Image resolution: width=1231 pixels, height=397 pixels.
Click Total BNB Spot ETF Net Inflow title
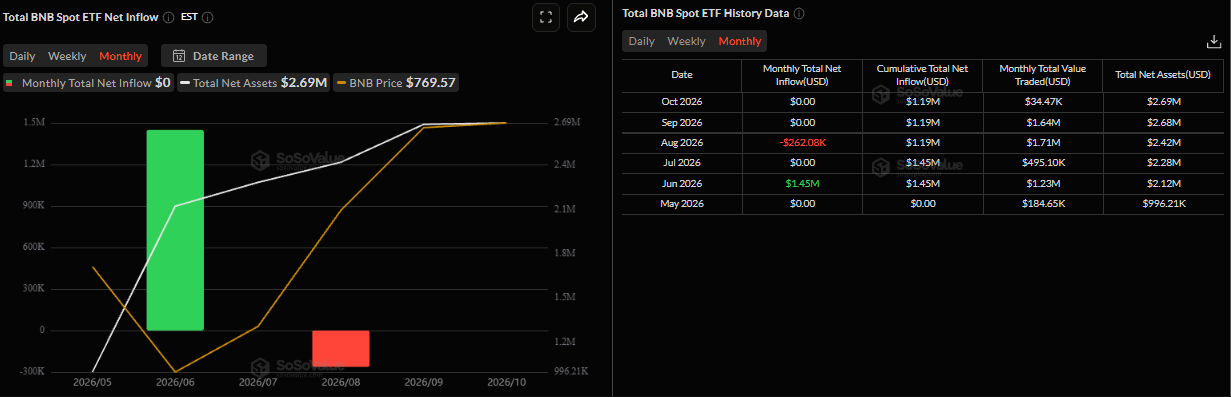tap(80, 17)
